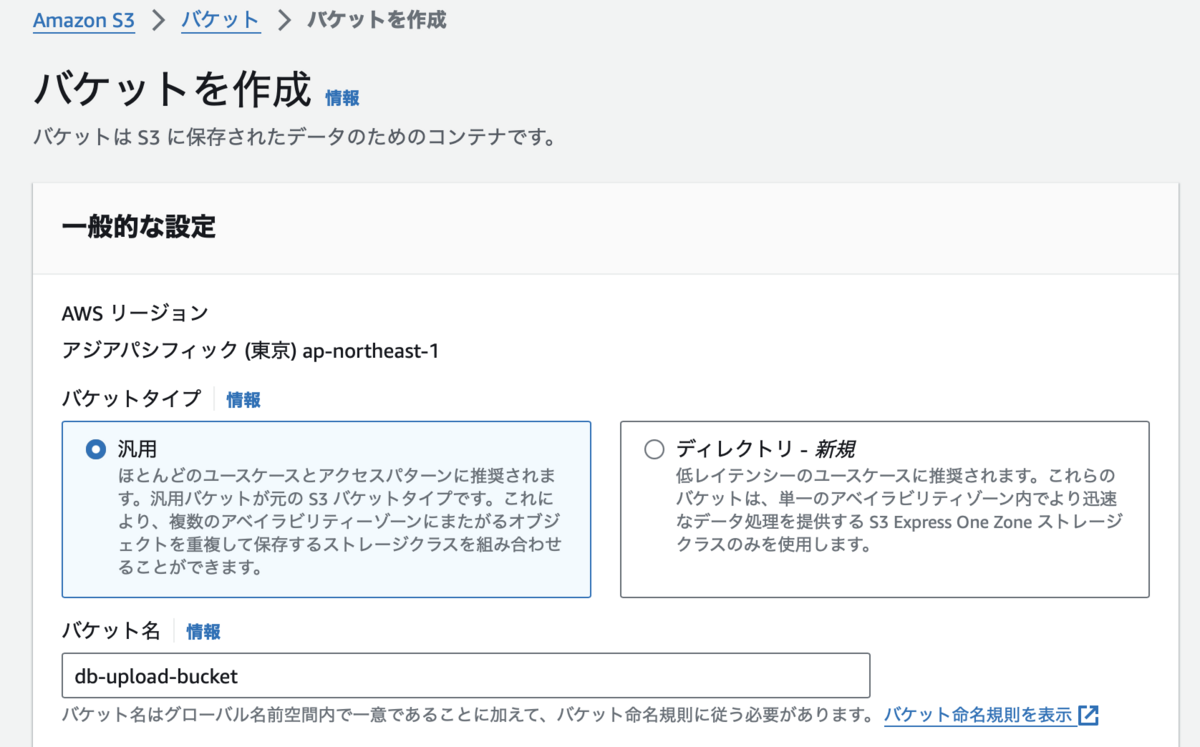Click the 汎用 option card
Image resolution: width=1200 pixels, height=747 pixels.
pyautogui.click(x=324, y=510)
